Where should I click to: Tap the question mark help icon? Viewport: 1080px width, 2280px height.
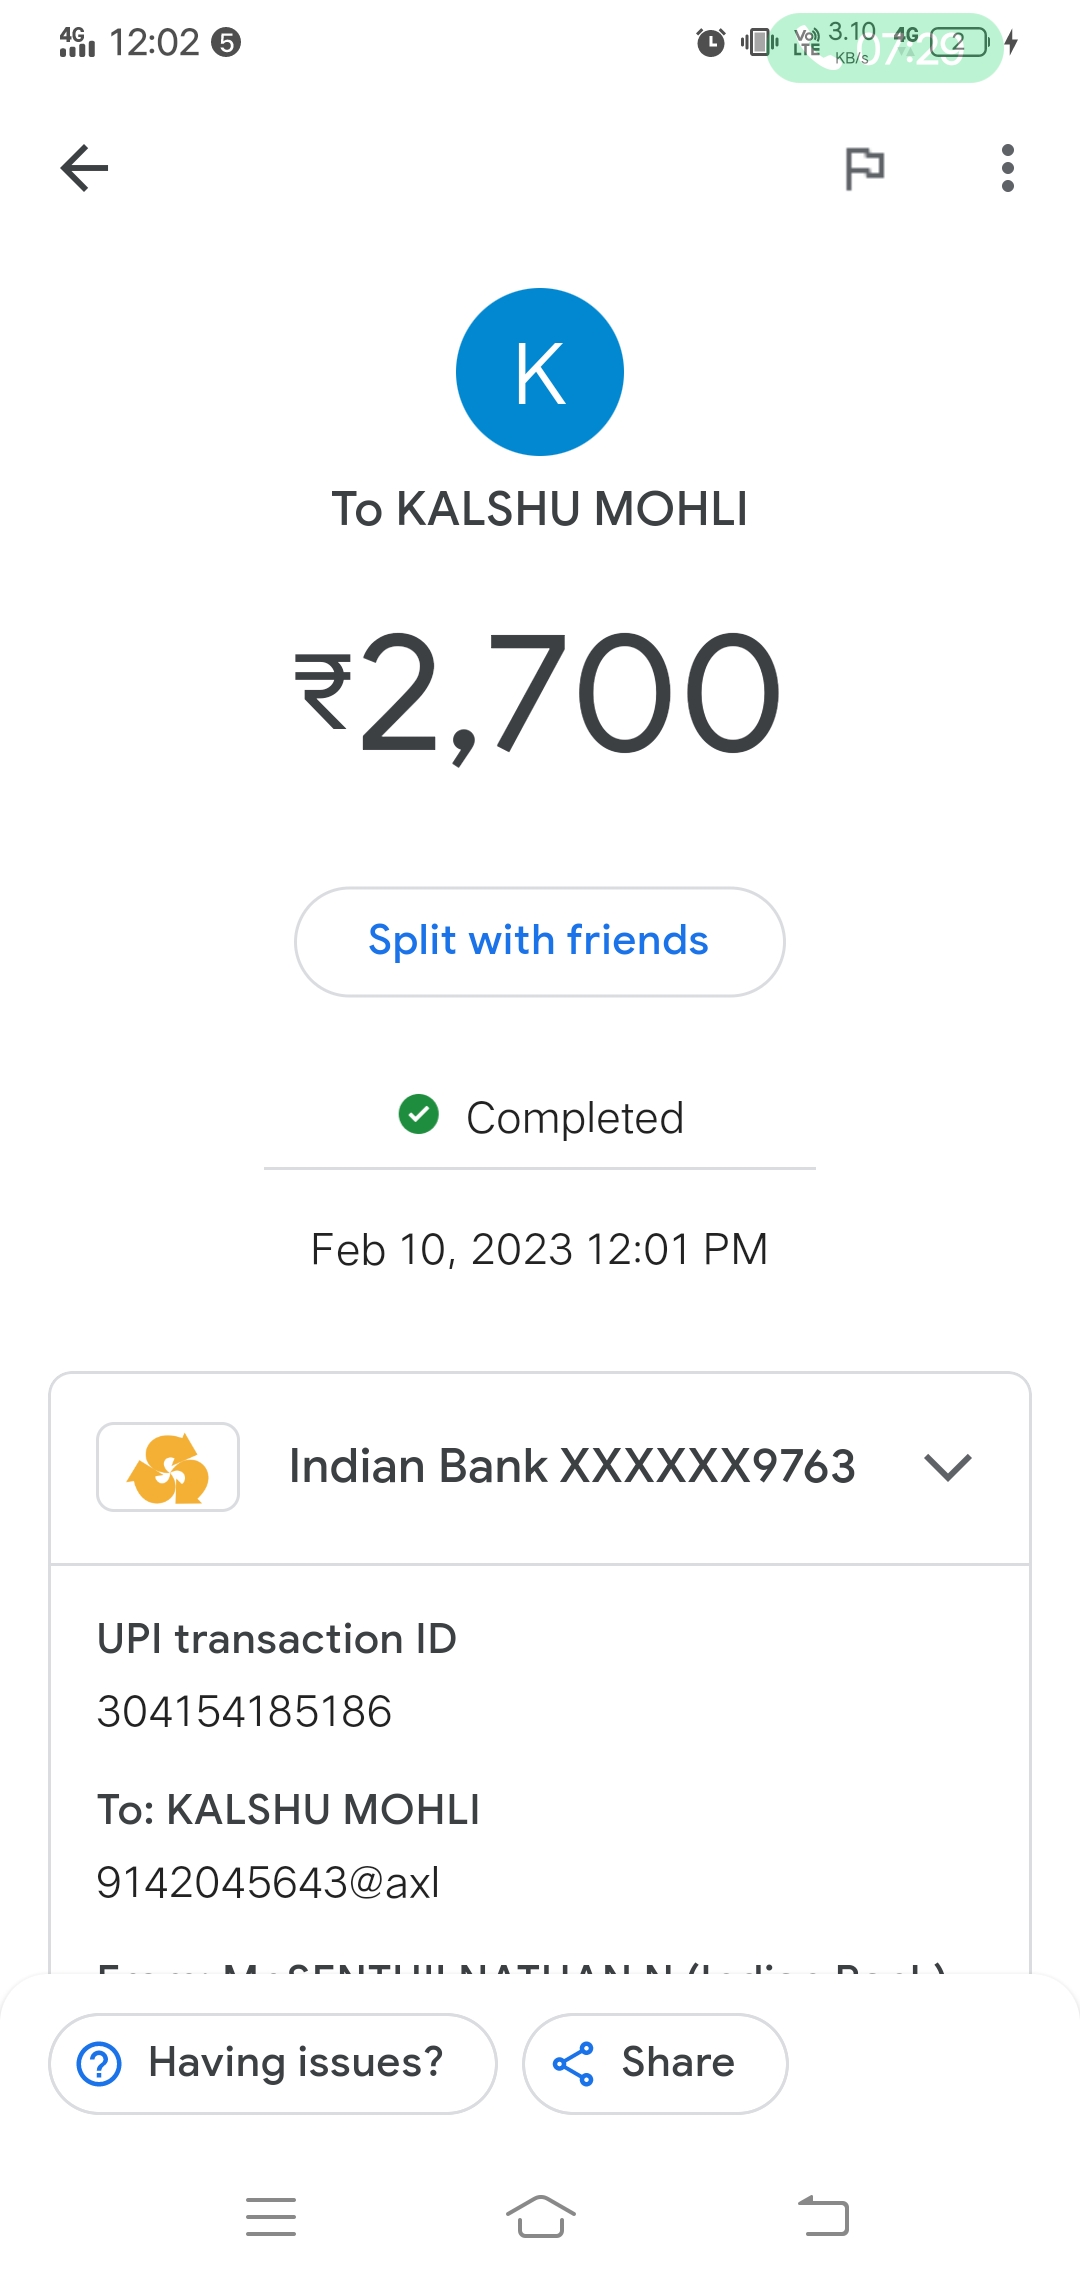pyautogui.click(x=99, y=2064)
